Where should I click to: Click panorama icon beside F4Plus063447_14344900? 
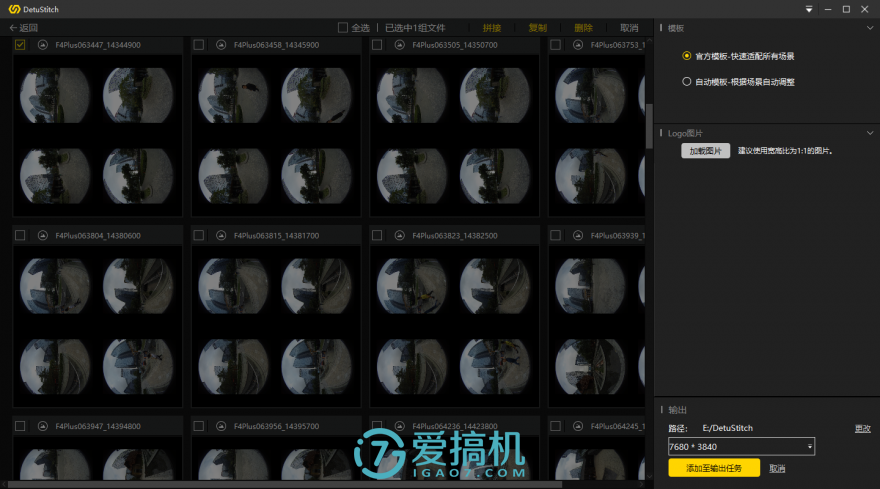(x=43, y=45)
